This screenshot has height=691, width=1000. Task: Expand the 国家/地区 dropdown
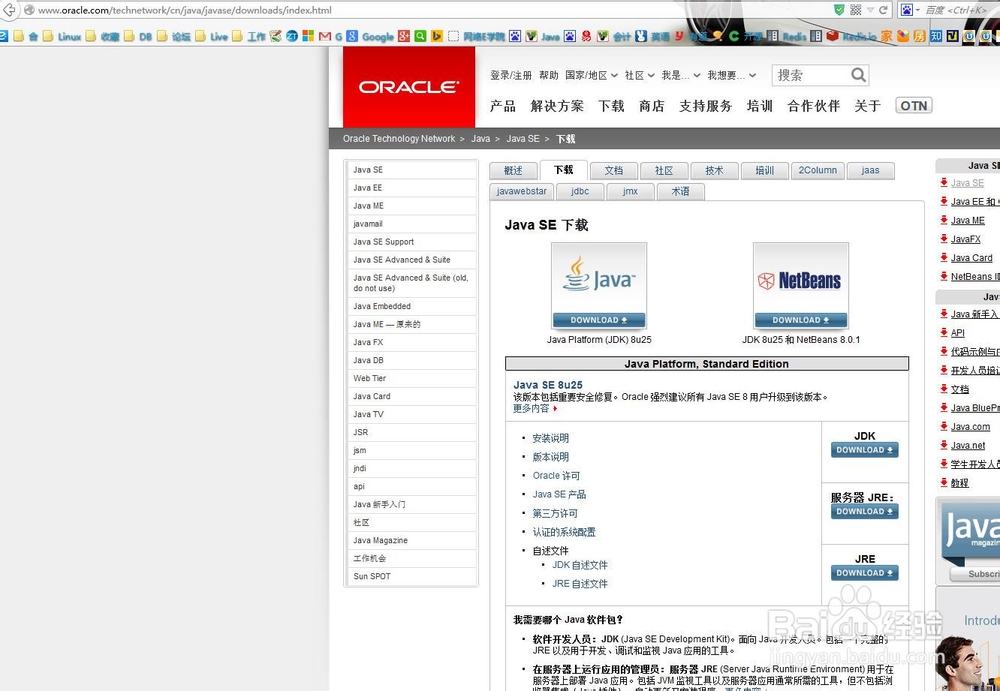(591, 75)
